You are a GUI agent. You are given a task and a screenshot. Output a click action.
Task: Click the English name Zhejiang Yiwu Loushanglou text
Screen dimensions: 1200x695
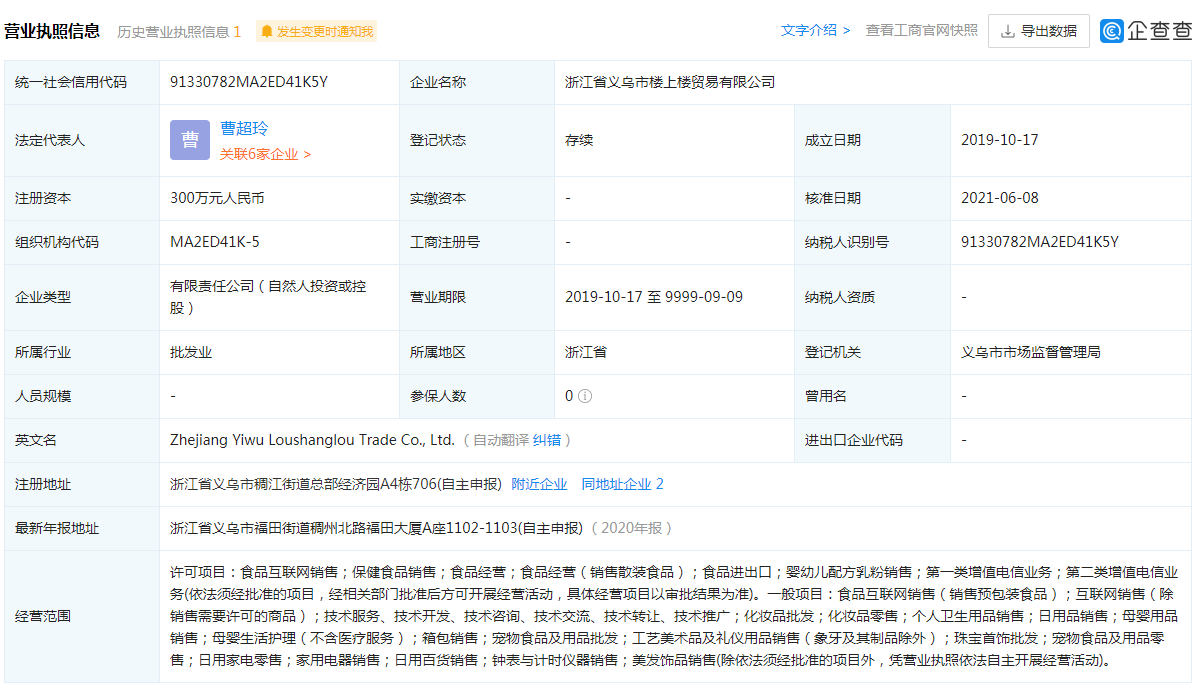pyautogui.click(x=312, y=440)
